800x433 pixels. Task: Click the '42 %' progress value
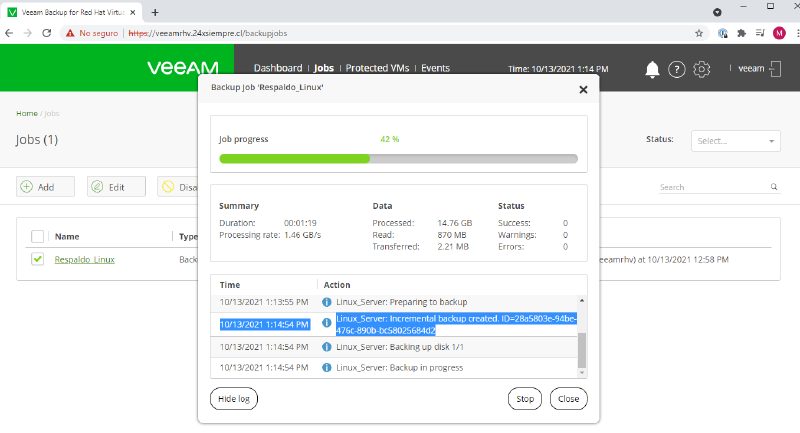tap(390, 139)
